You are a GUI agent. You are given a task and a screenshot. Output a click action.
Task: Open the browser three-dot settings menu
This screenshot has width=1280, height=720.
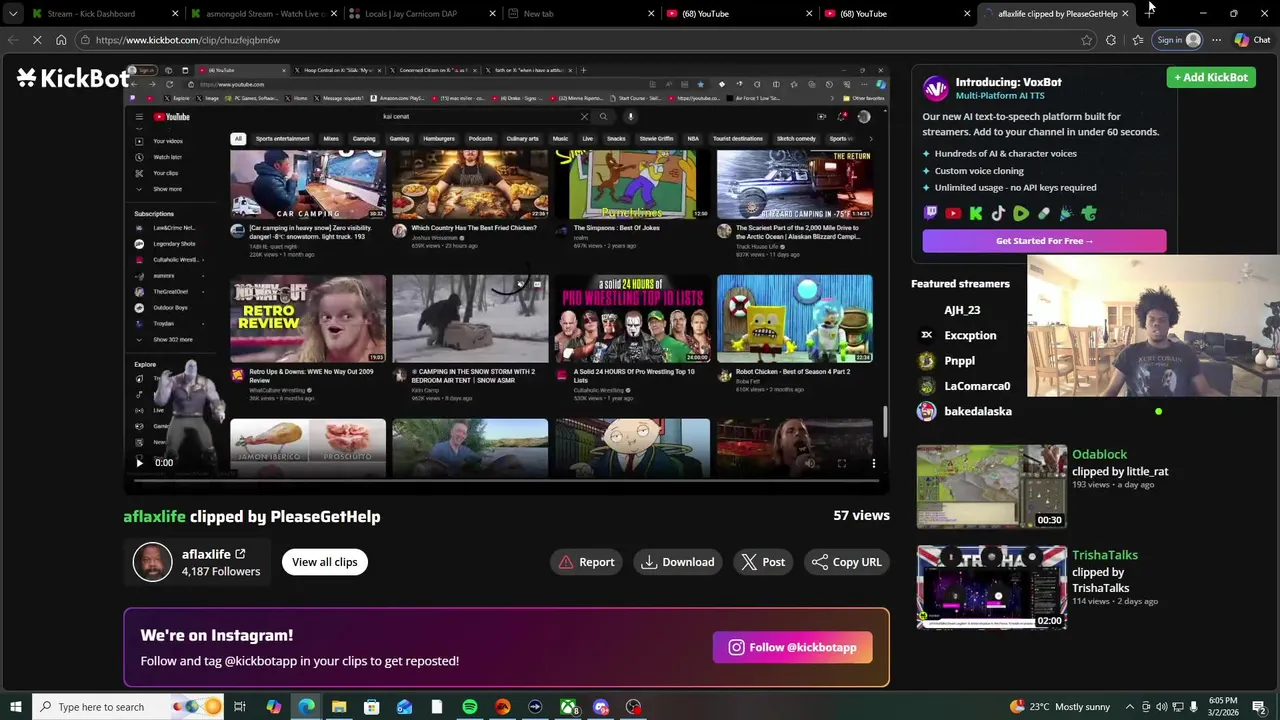tap(1216, 40)
